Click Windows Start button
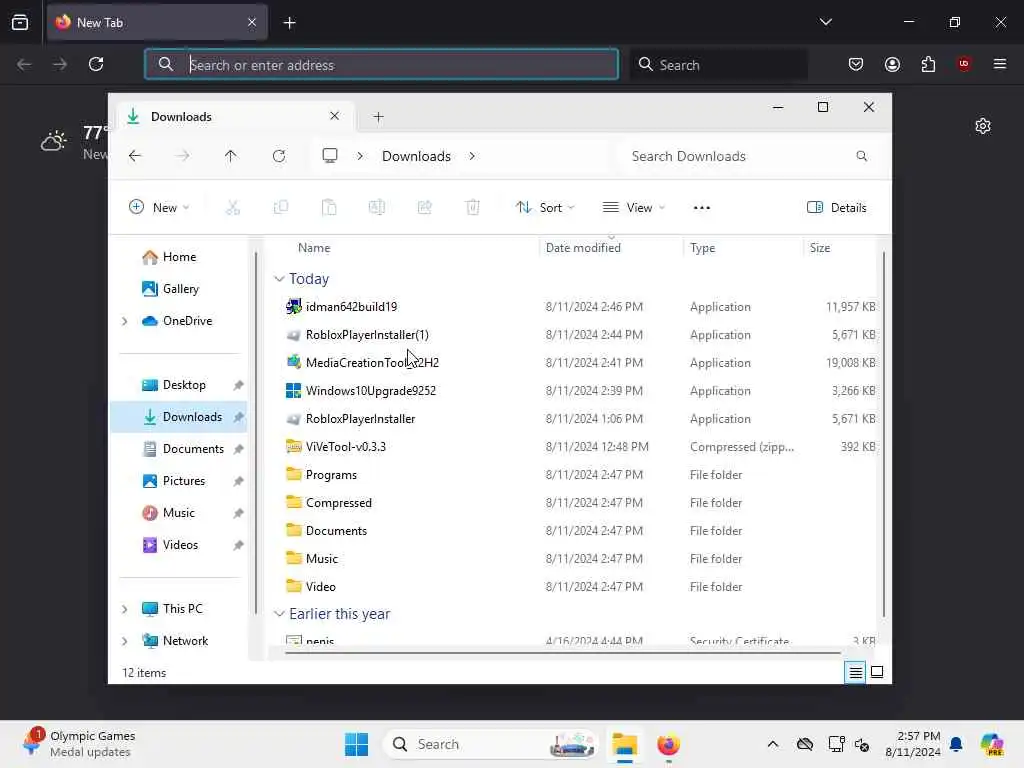The height and width of the screenshot is (768, 1024). 357,744
